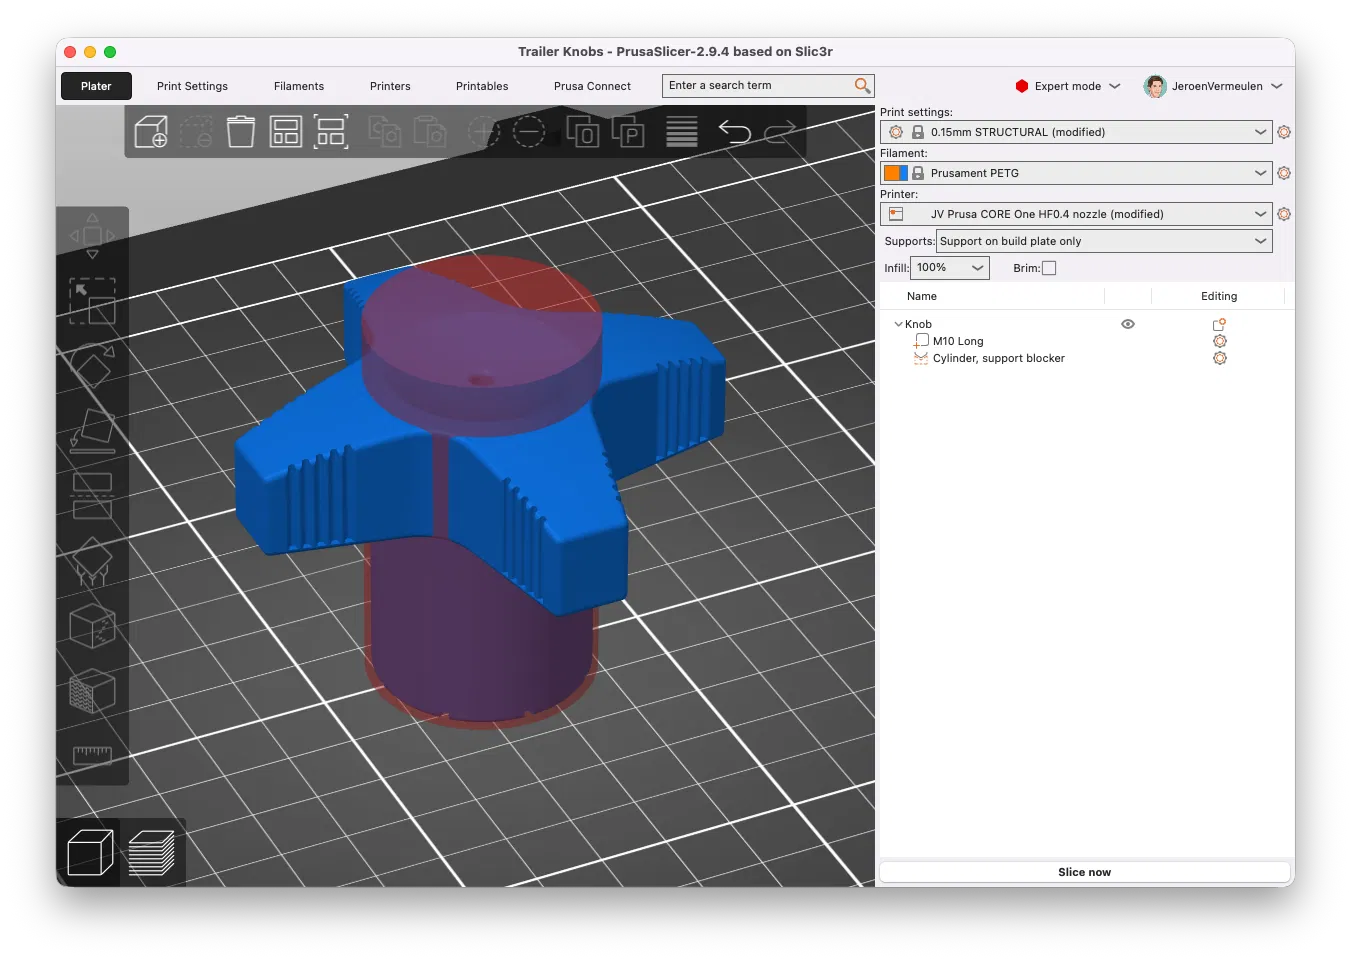
Task: Toggle visibility eye for Knob object
Action: point(1128,324)
